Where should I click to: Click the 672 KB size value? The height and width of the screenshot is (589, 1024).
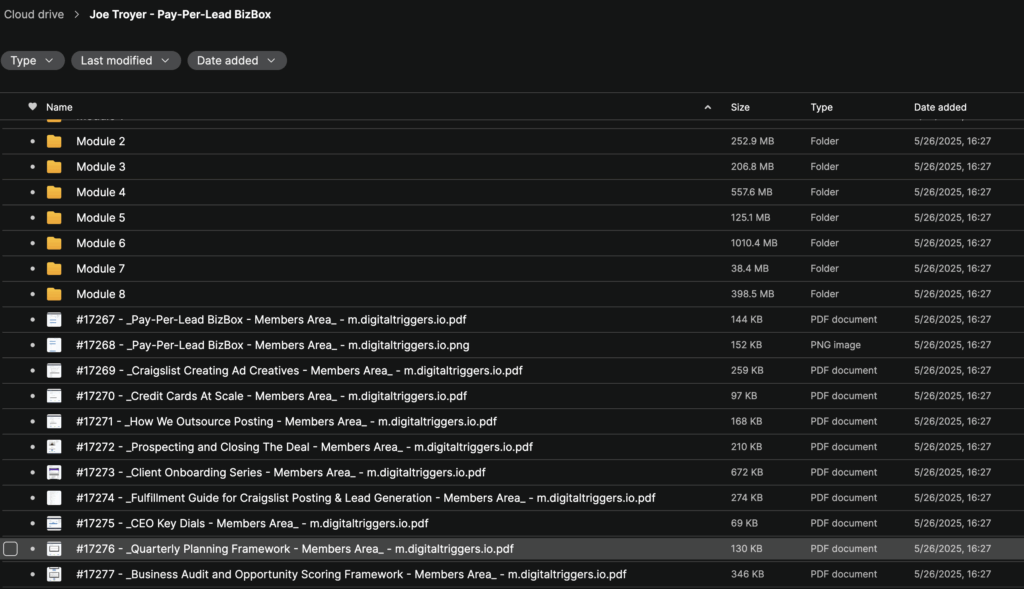(x=746, y=472)
